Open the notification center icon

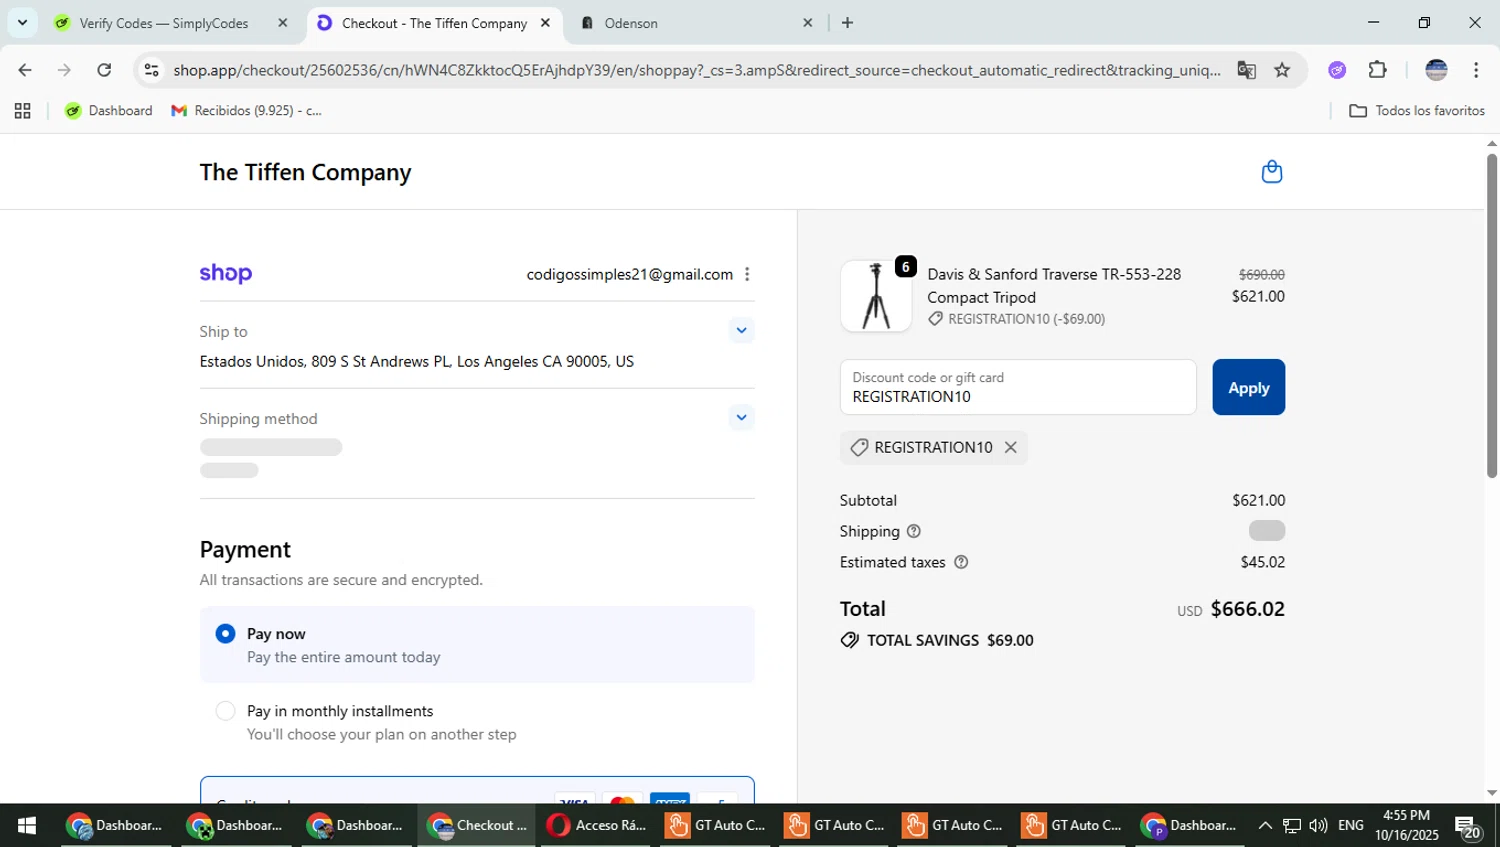[1468, 827]
